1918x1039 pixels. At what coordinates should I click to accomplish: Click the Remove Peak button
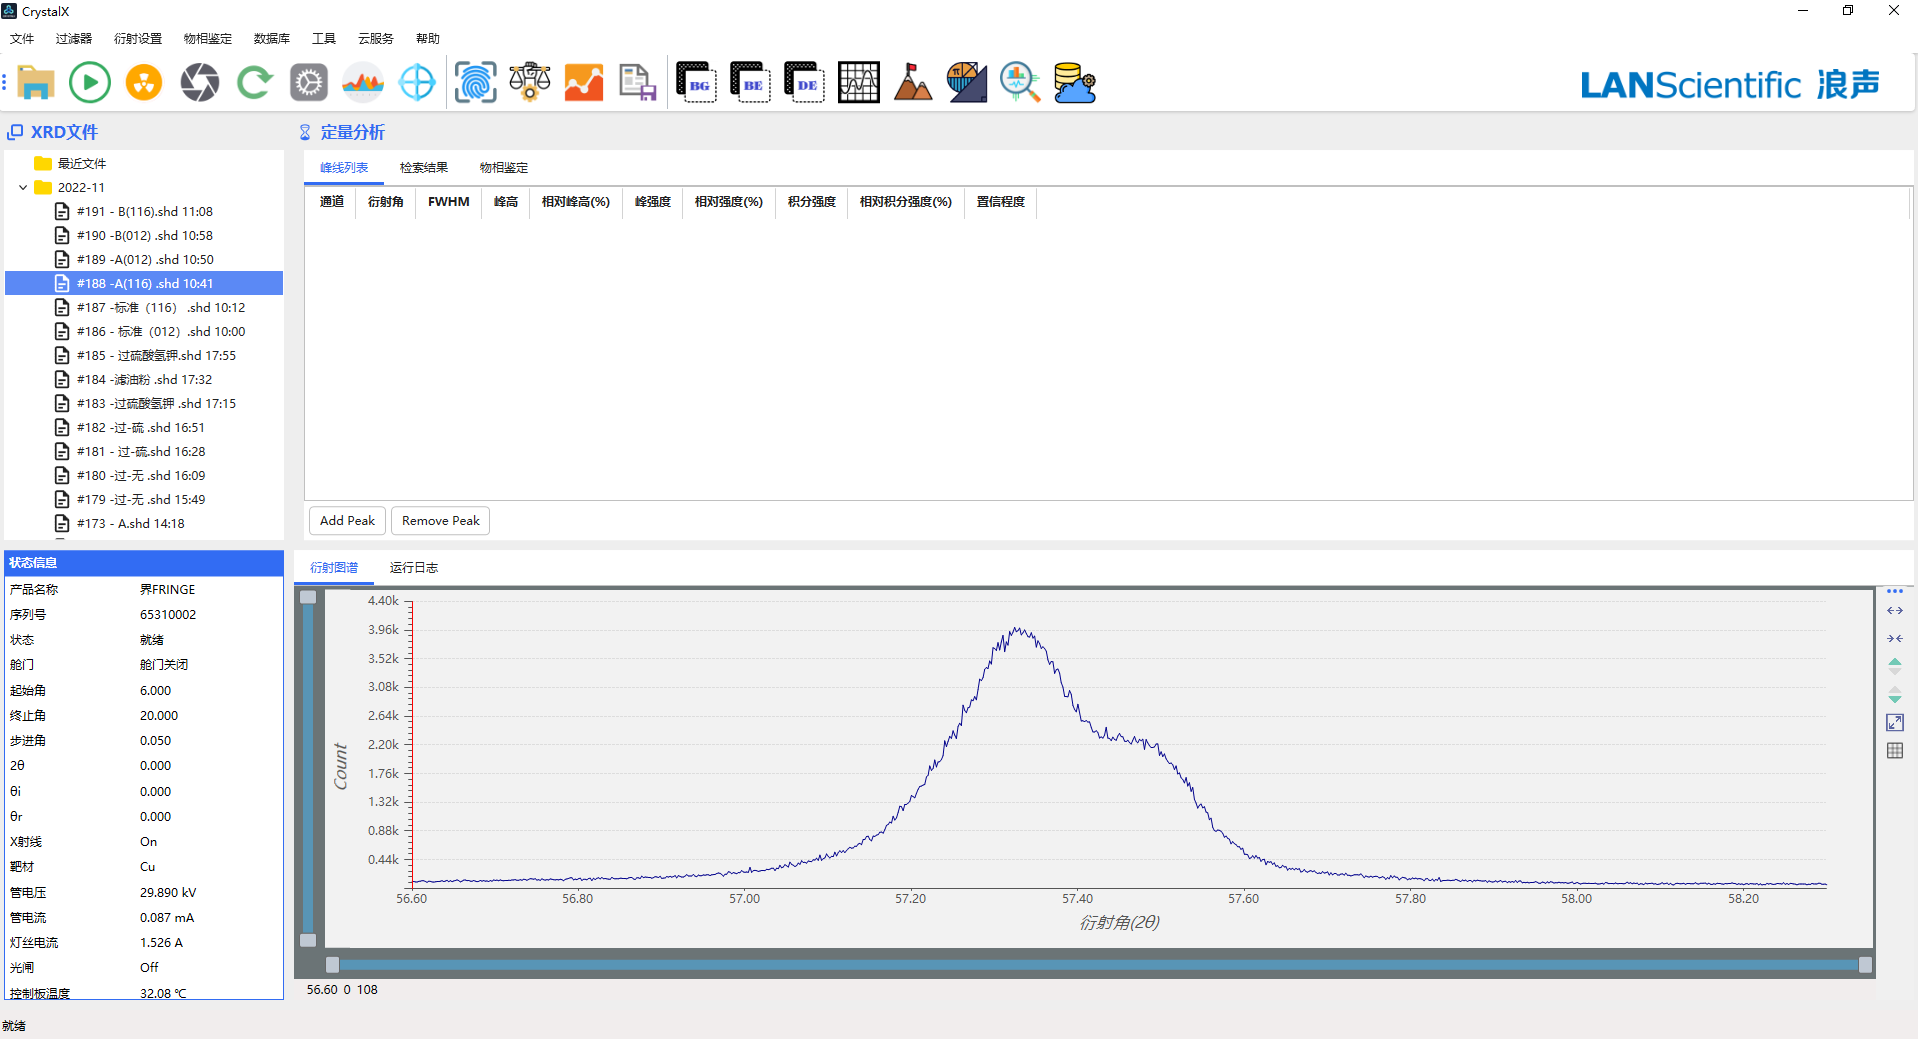440,521
